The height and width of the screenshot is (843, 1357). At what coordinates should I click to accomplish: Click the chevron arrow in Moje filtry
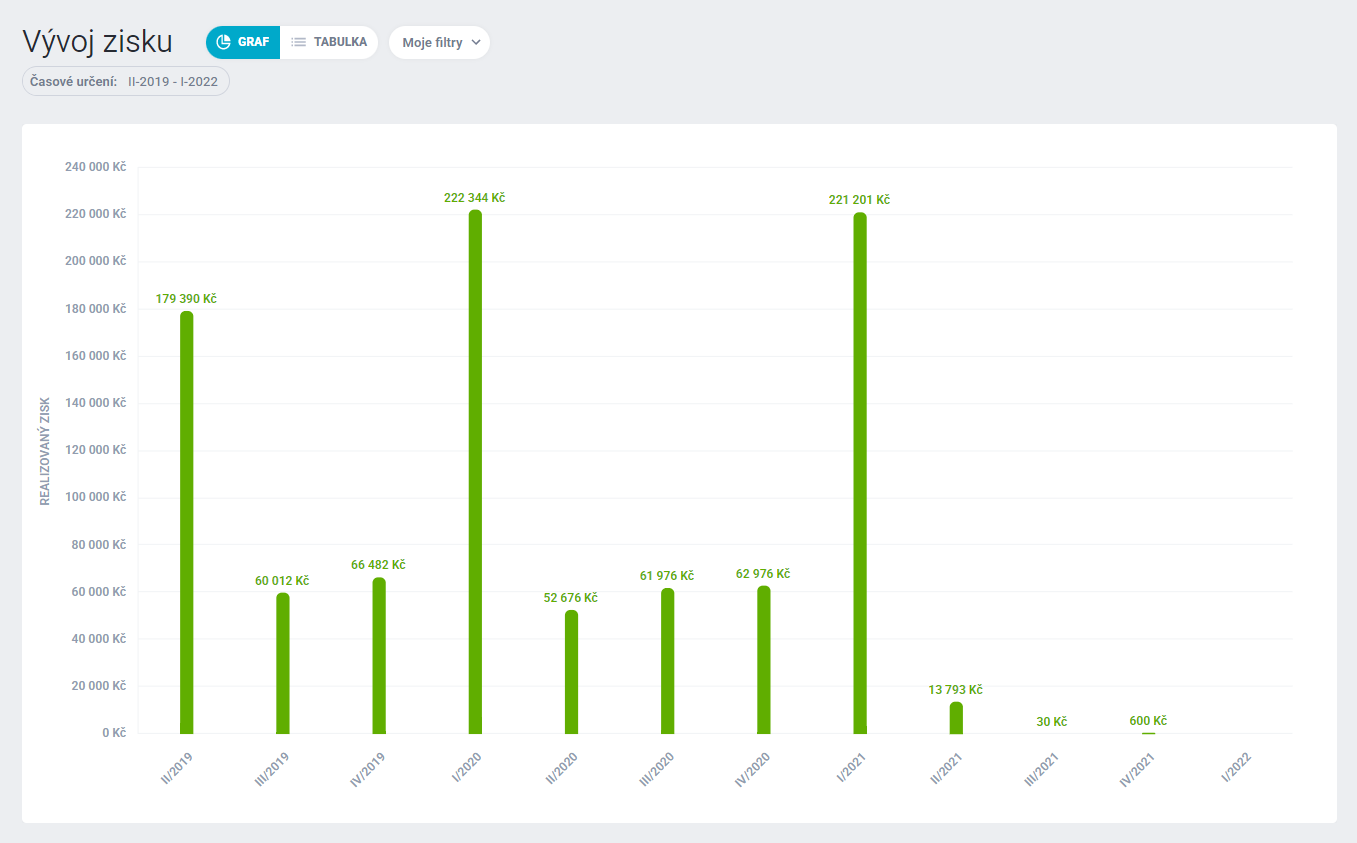coord(476,43)
